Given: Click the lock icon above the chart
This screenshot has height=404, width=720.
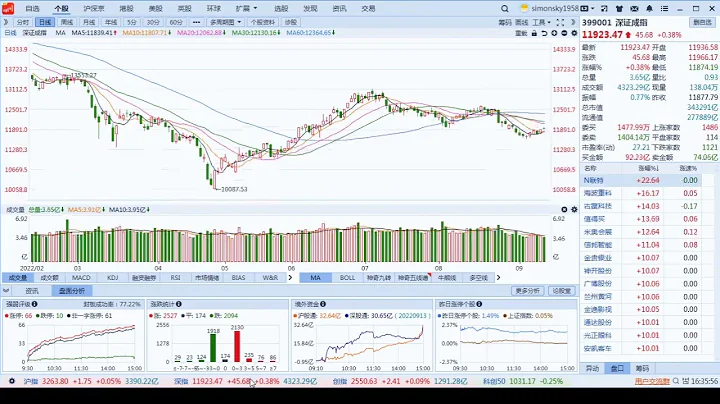Looking at the screenshot, I should tap(534, 33).
